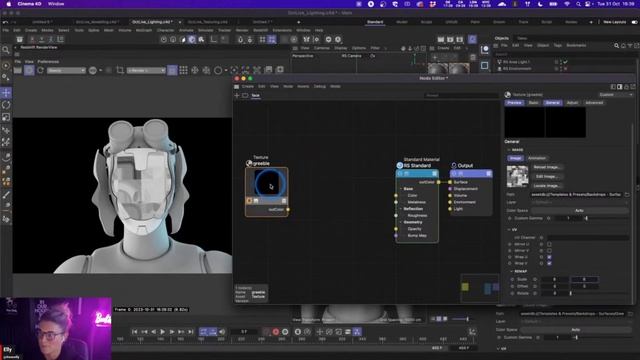Switch to the Advanced tab in attributes
Screen dimensions: 640x360
point(594,103)
